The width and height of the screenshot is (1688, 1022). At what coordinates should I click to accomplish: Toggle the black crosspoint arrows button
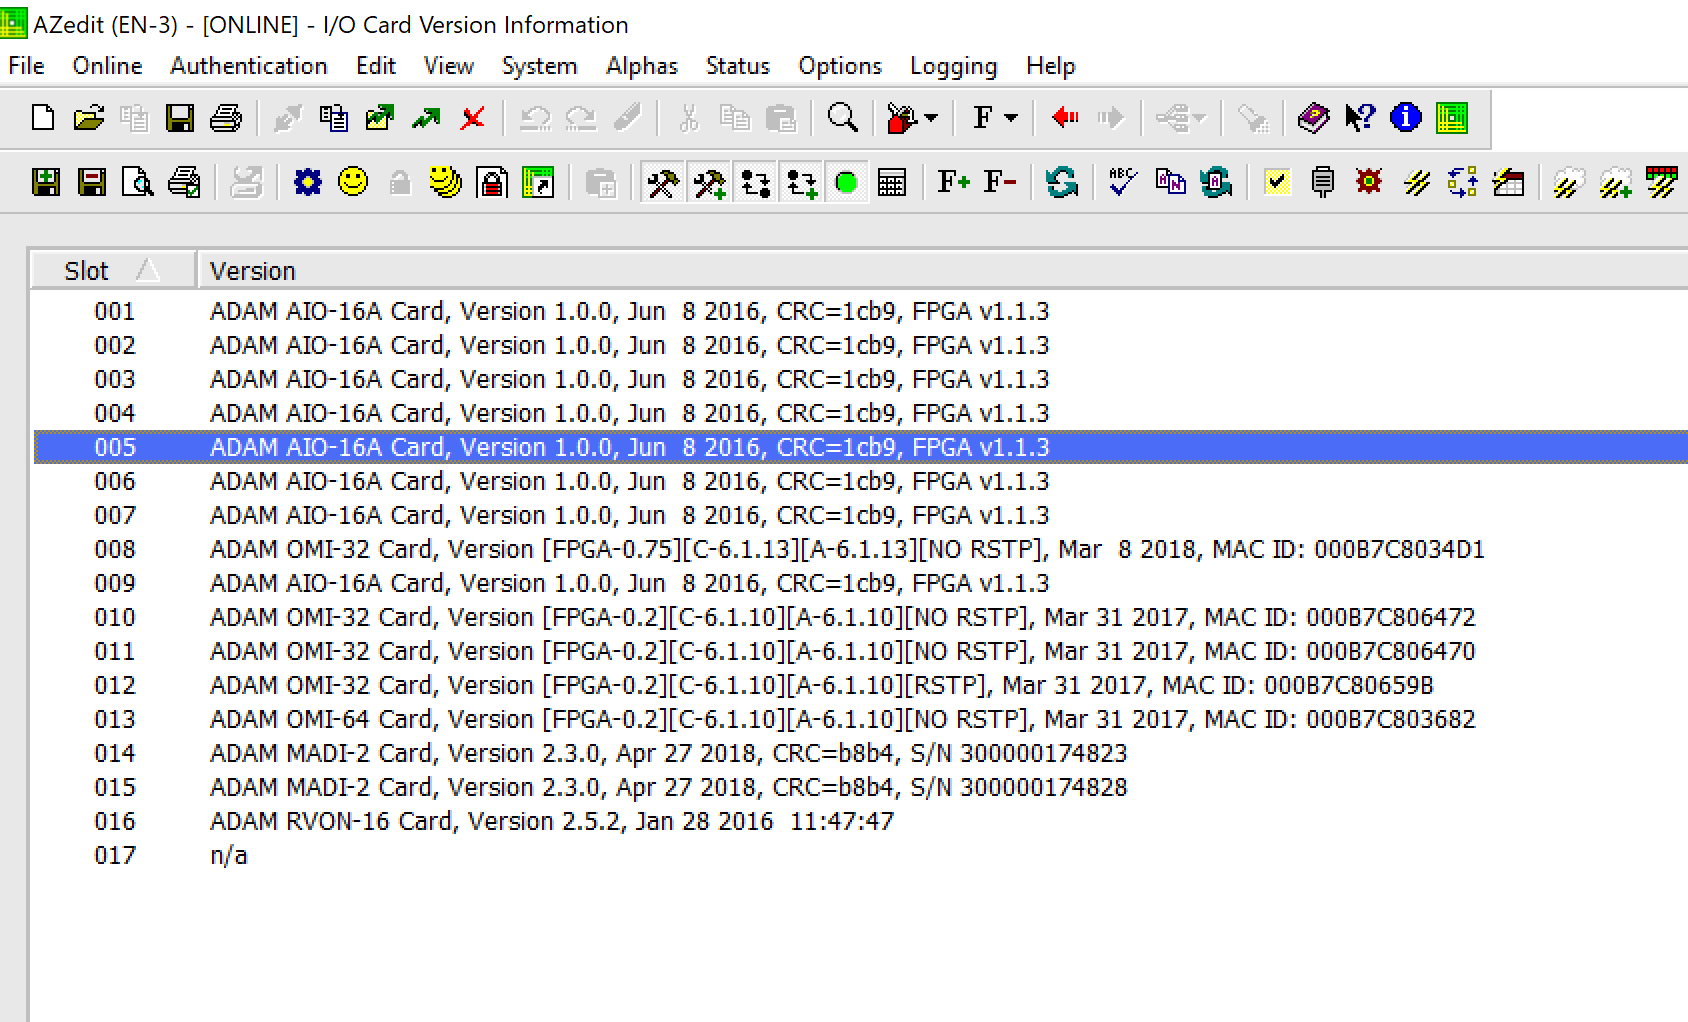[755, 182]
